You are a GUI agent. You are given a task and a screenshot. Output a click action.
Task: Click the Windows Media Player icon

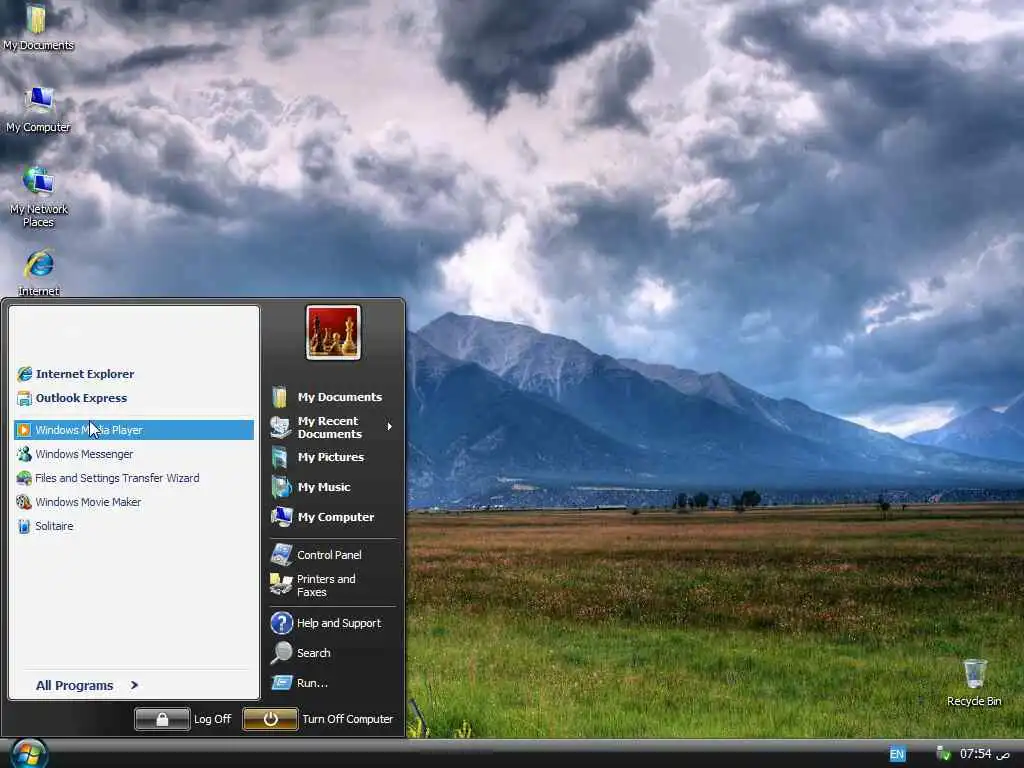pos(24,430)
